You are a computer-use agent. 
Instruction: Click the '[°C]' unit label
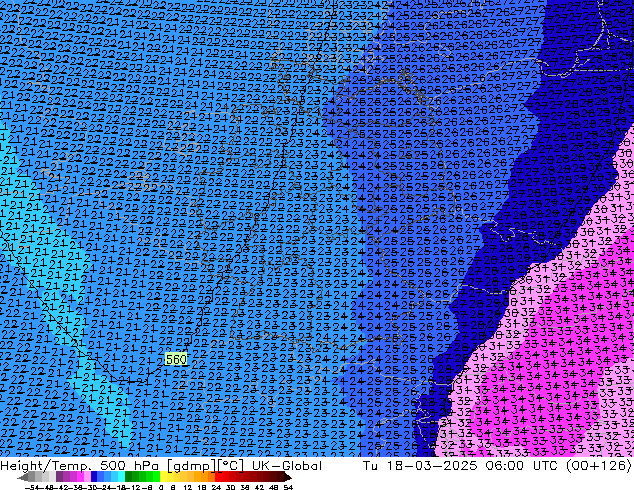tap(230, 466)
